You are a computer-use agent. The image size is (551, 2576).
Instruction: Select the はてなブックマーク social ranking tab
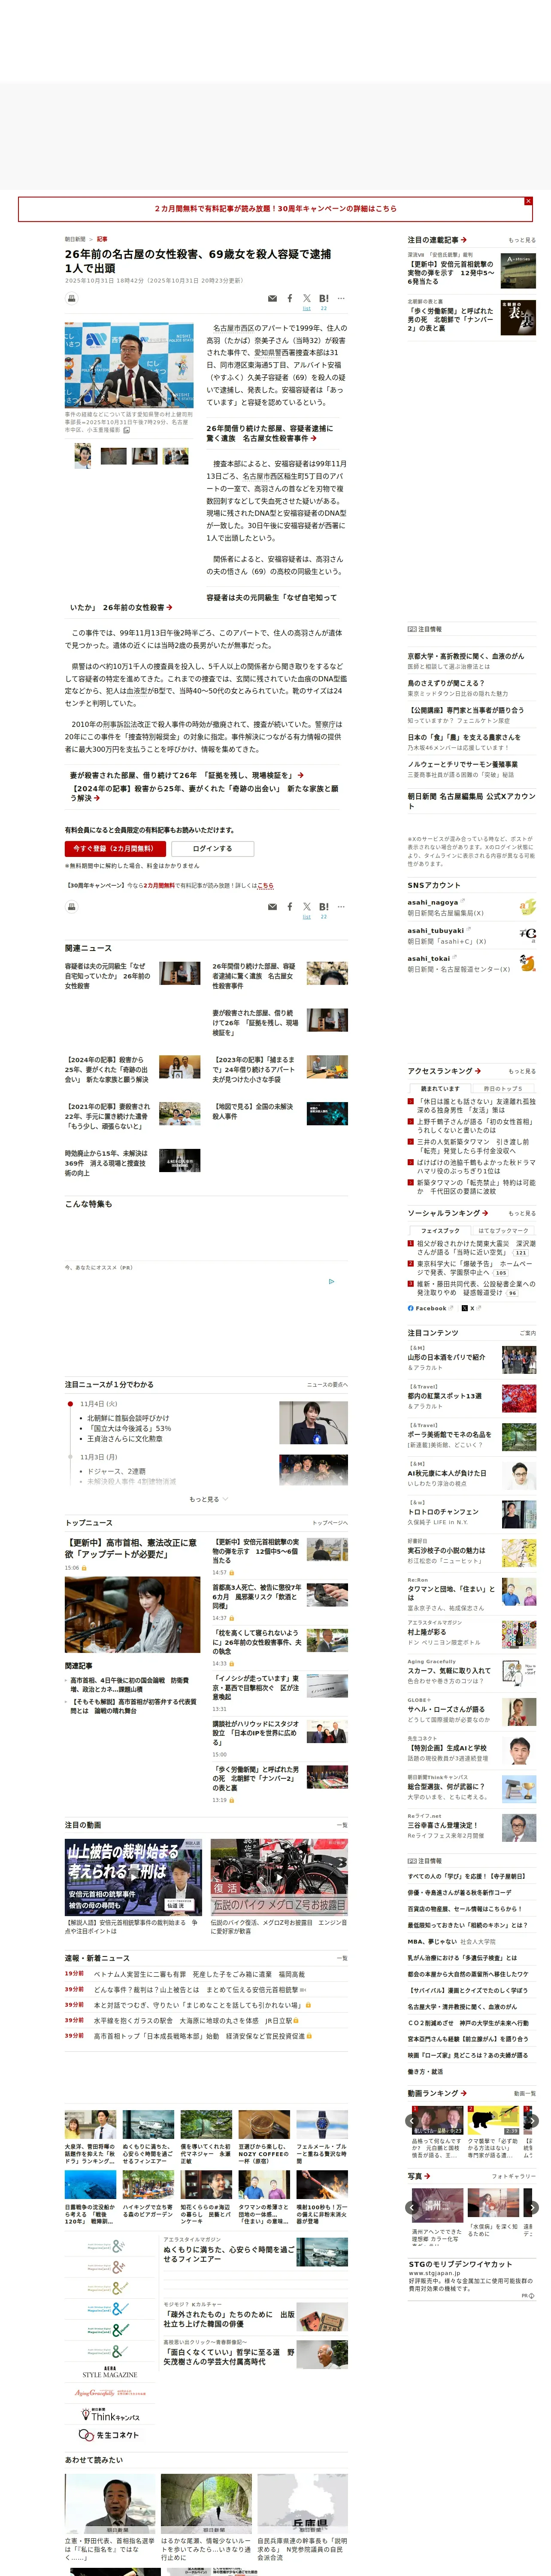click(503, 1231)
